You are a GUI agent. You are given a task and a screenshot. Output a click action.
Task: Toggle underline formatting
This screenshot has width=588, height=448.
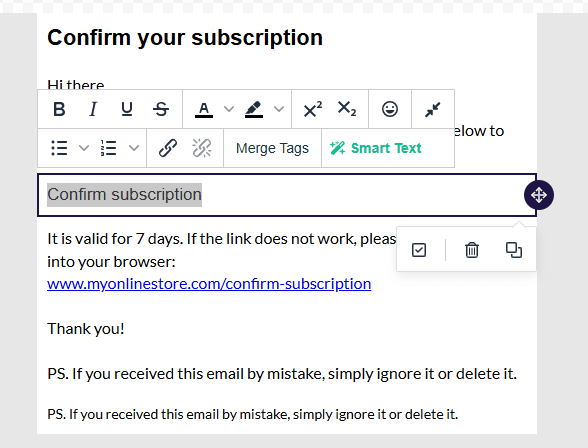click(x=127, y=109)
